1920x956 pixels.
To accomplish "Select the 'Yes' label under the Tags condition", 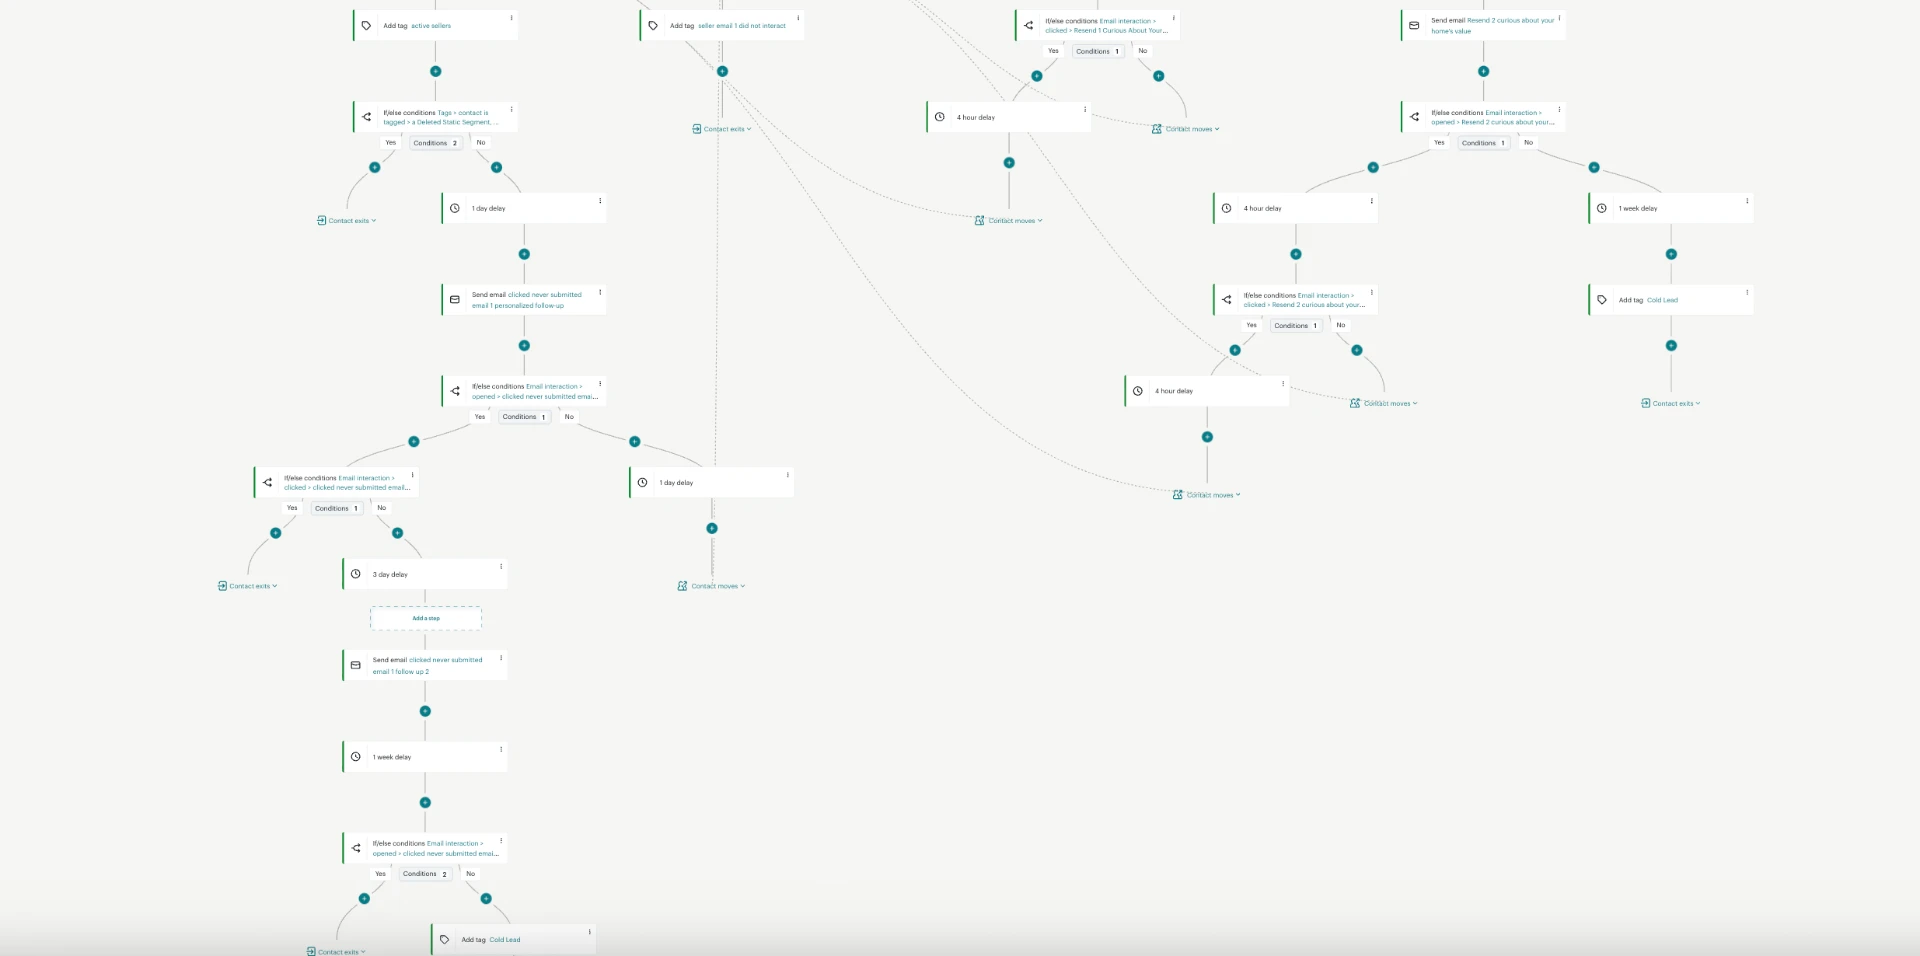I will click(x=391, y=143).
